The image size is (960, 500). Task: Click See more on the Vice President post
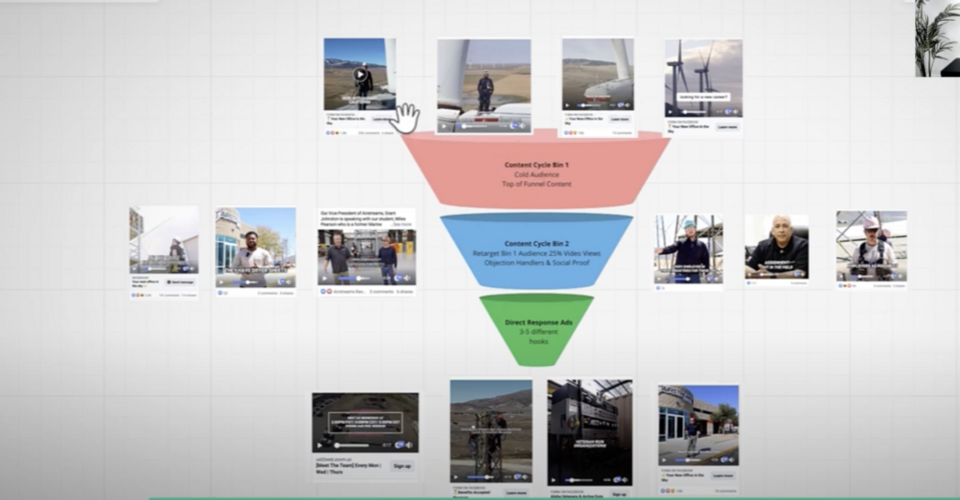[402, 225]
